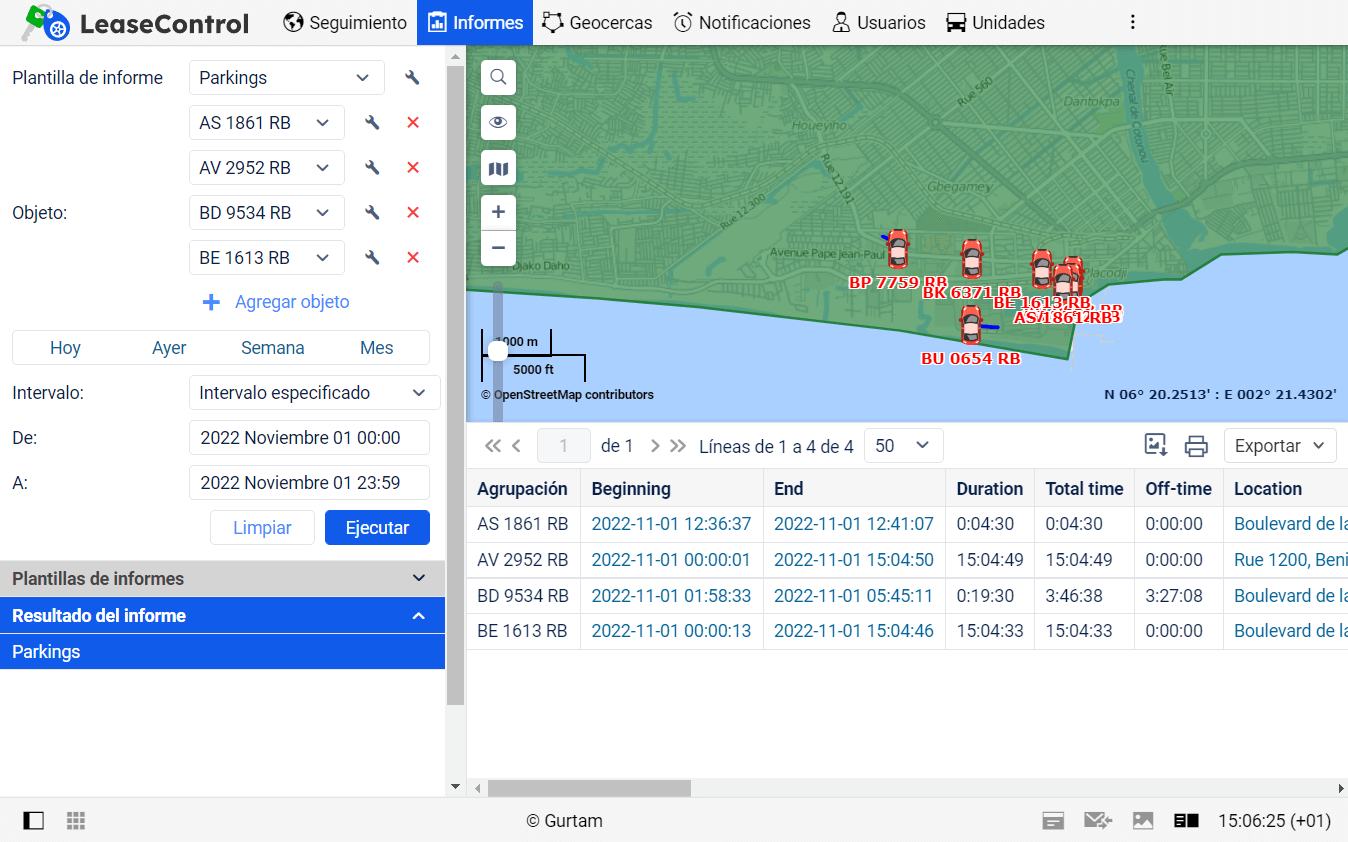Image resolution: width=1348 pixels, height=842 pixels.
Task: Go to next results page
Action: pos(655,446)
